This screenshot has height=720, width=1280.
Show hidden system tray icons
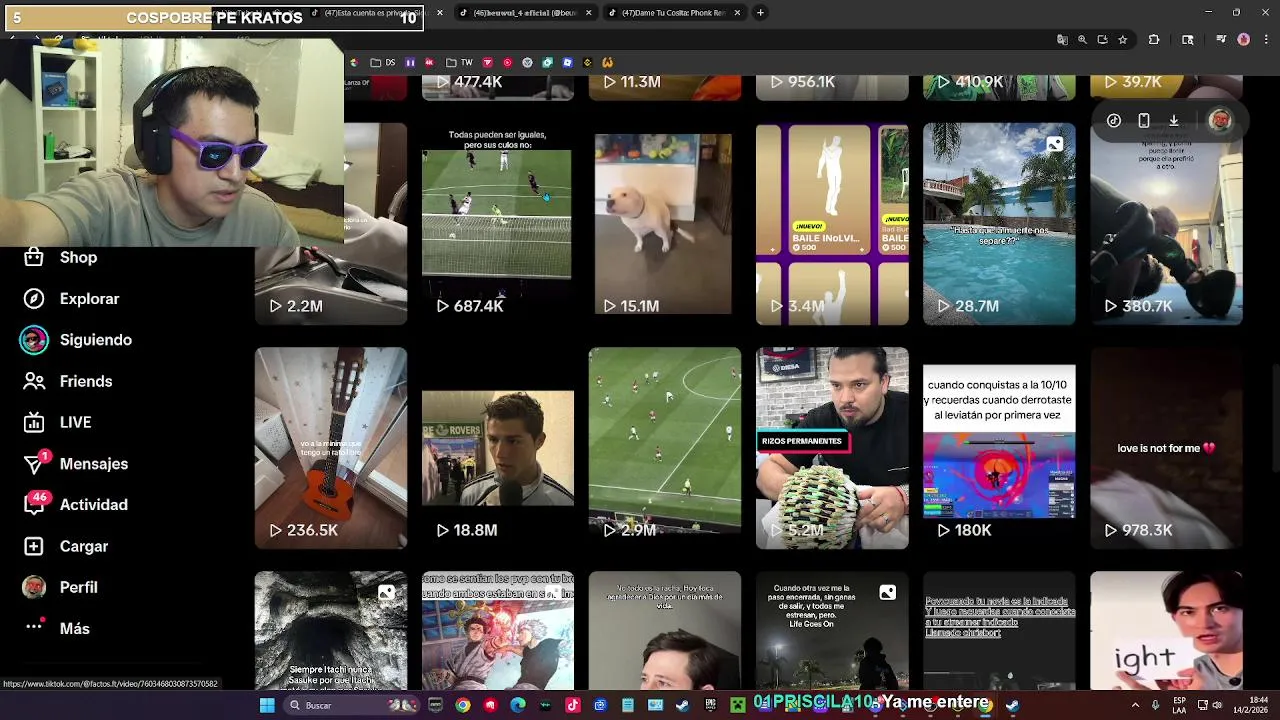1135,705
